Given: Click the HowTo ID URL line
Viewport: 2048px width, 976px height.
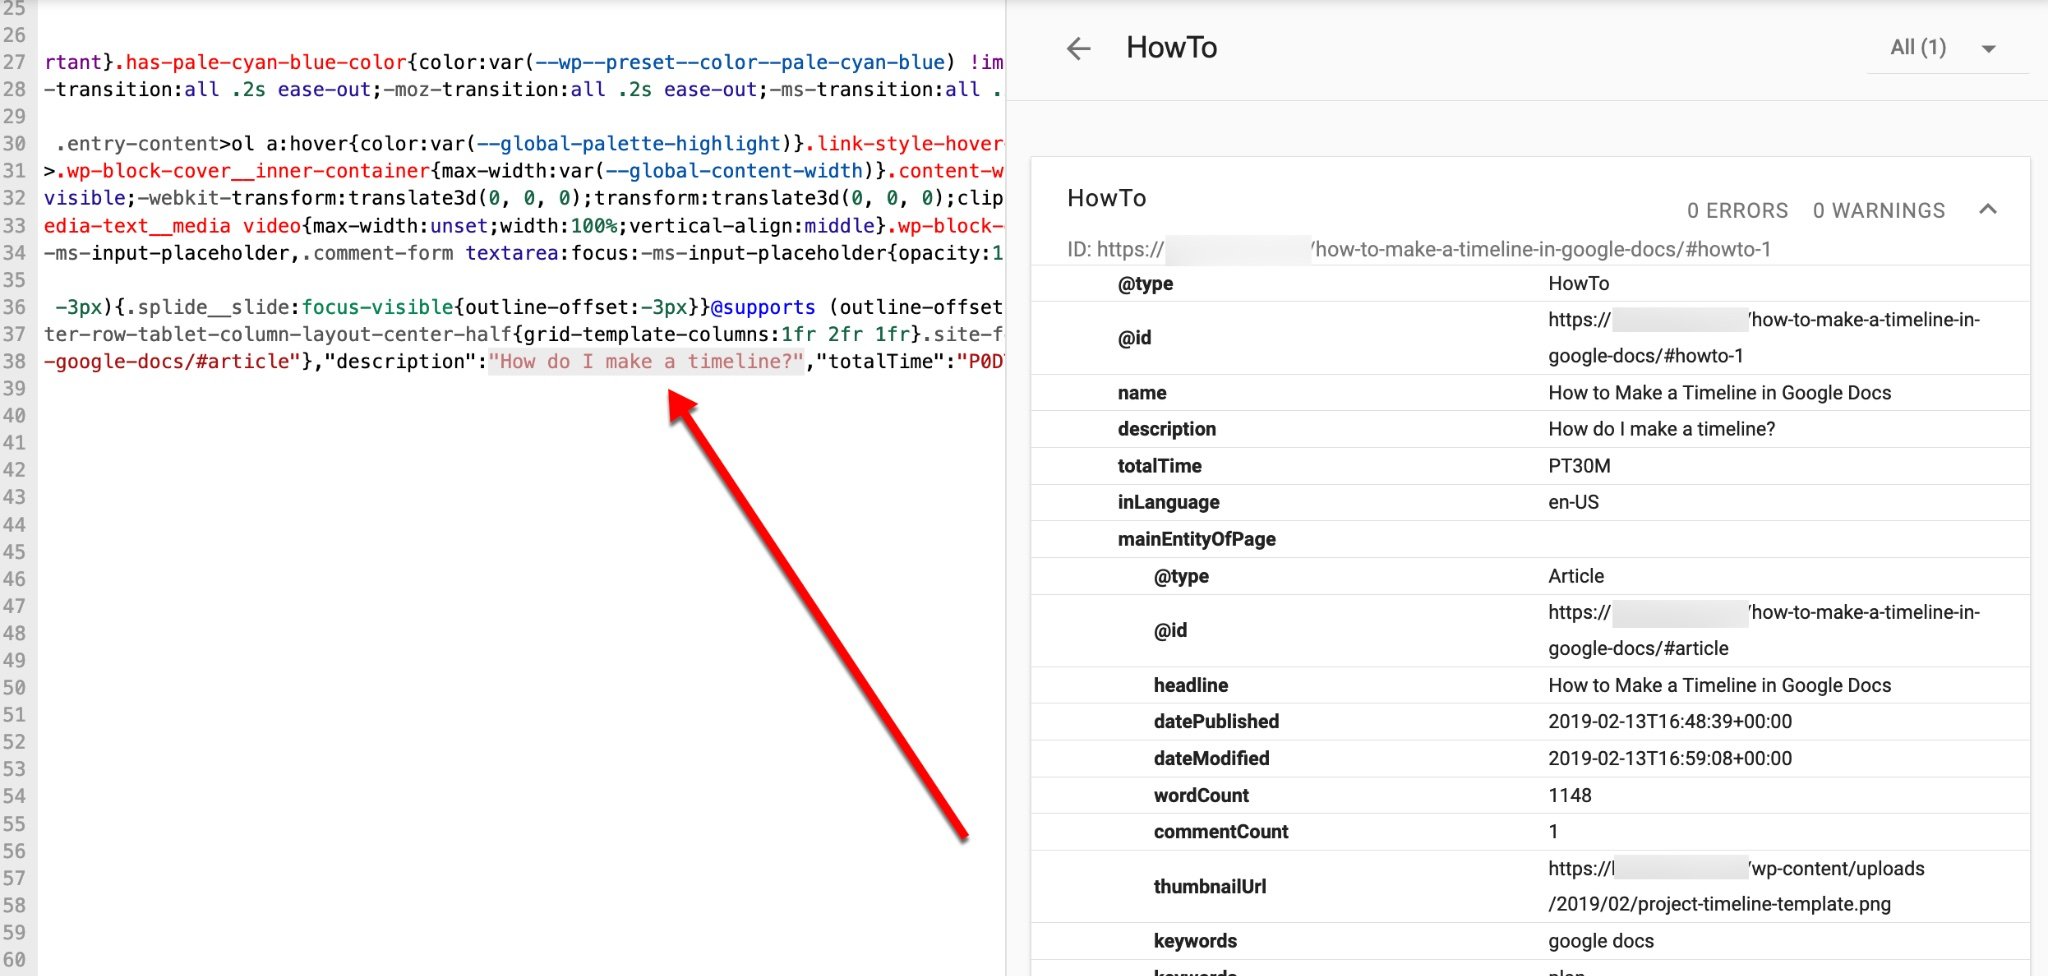Looking at the screenshot, I should 1418,249.
